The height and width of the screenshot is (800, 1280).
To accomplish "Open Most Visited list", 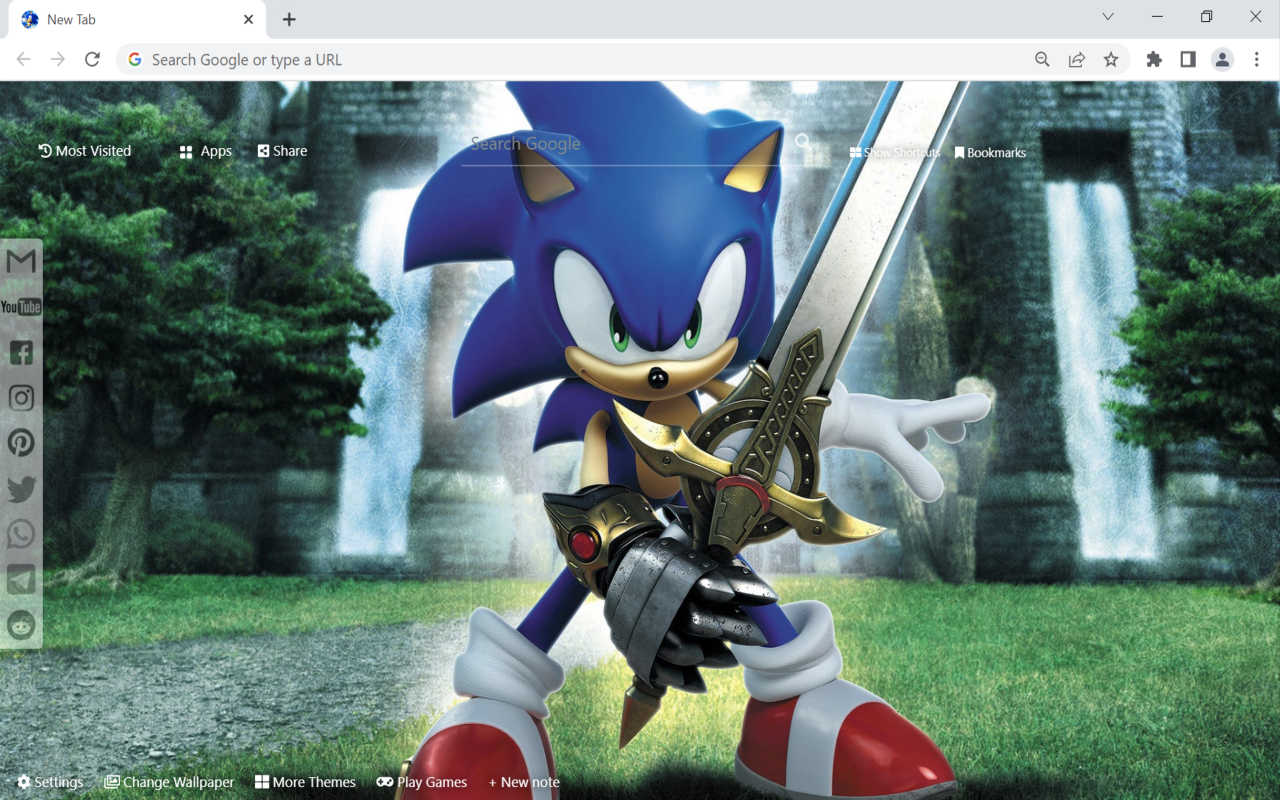I will 85,151.
